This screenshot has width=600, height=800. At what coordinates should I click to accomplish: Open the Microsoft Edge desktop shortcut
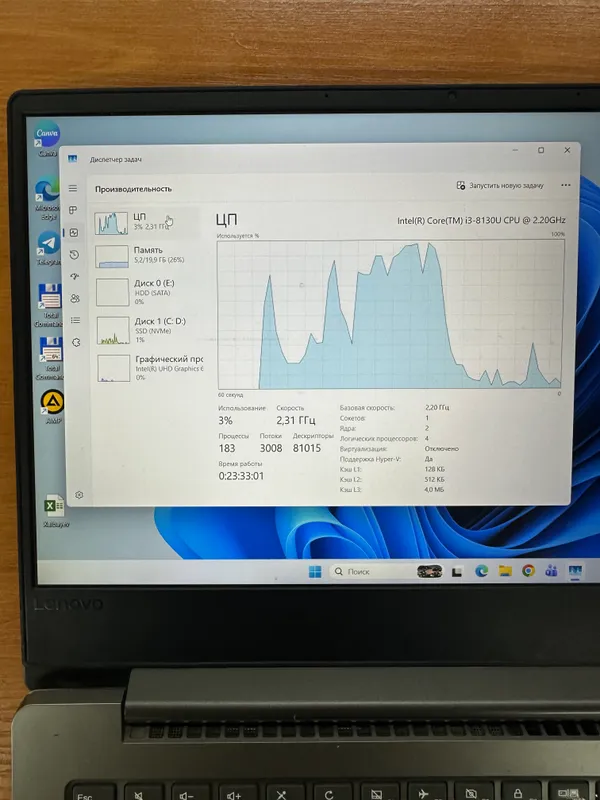coord(47,198)
